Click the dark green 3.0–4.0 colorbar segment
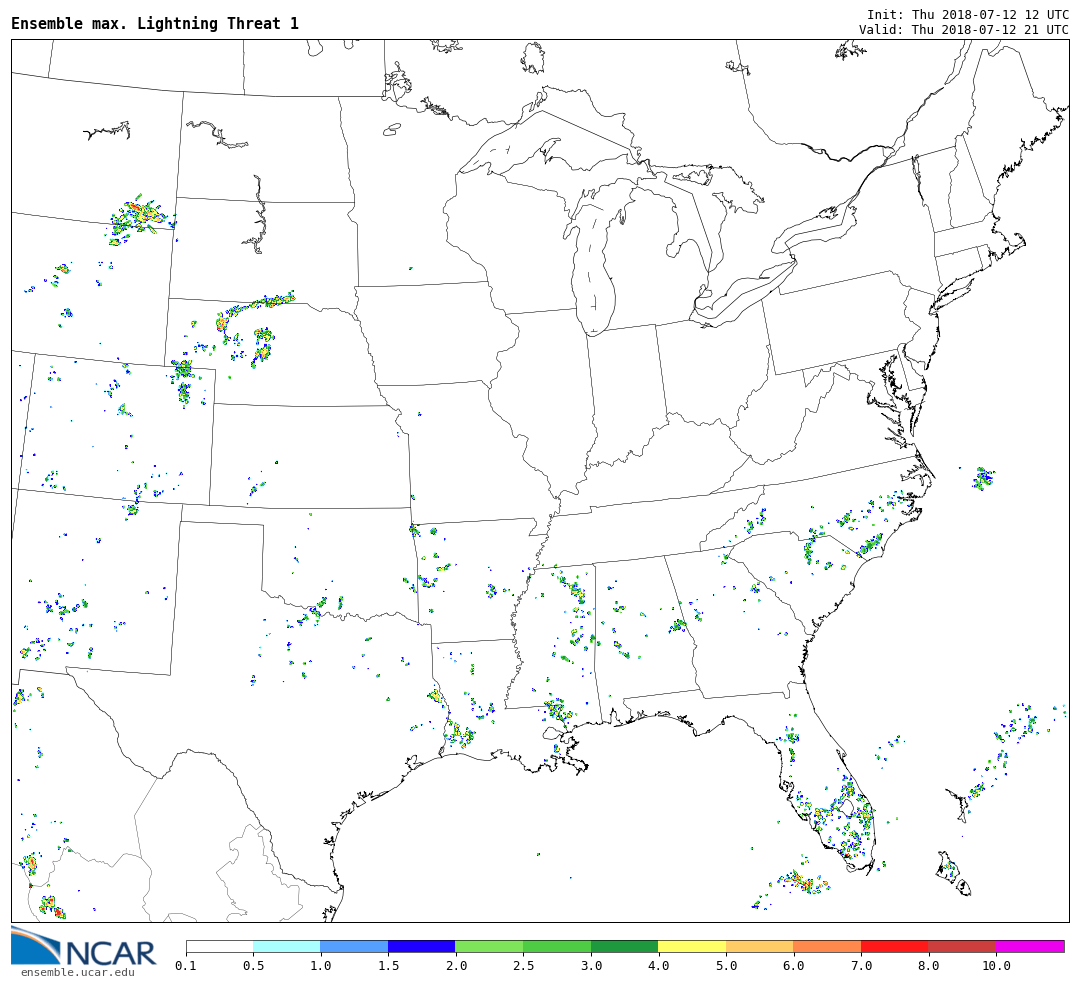Image resolution: width=1080 pixels, height=985 pixels. (x=625, y=946)
